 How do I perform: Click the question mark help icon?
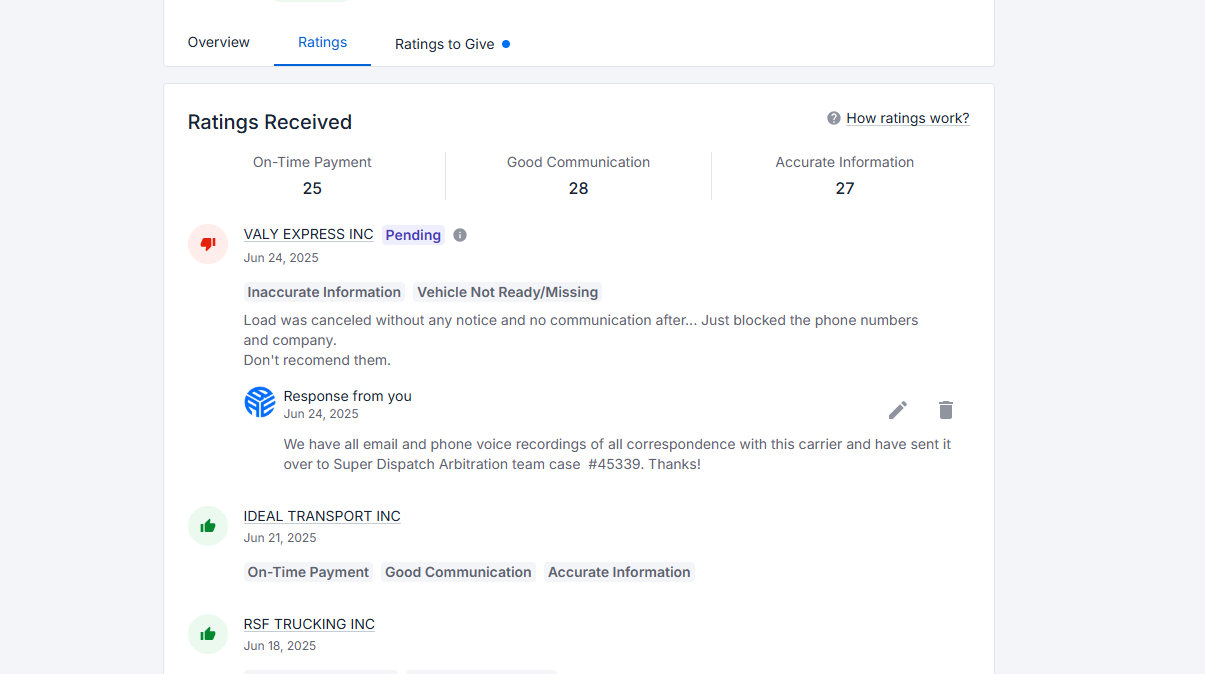833,117
